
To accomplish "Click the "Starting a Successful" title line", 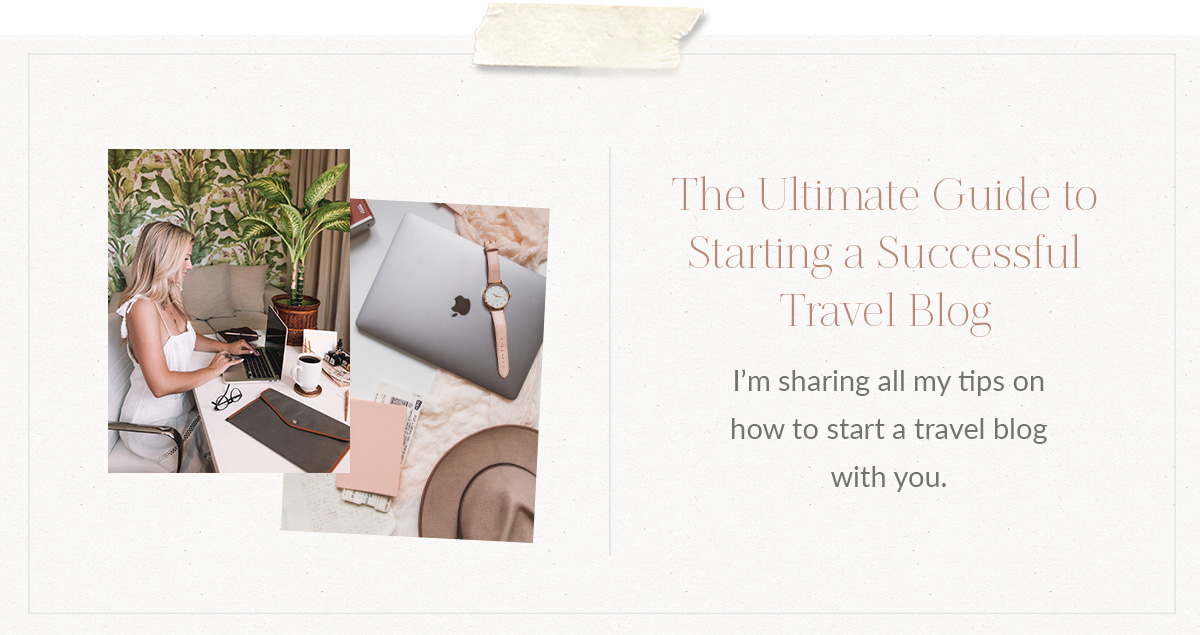I will coord(884,252).
